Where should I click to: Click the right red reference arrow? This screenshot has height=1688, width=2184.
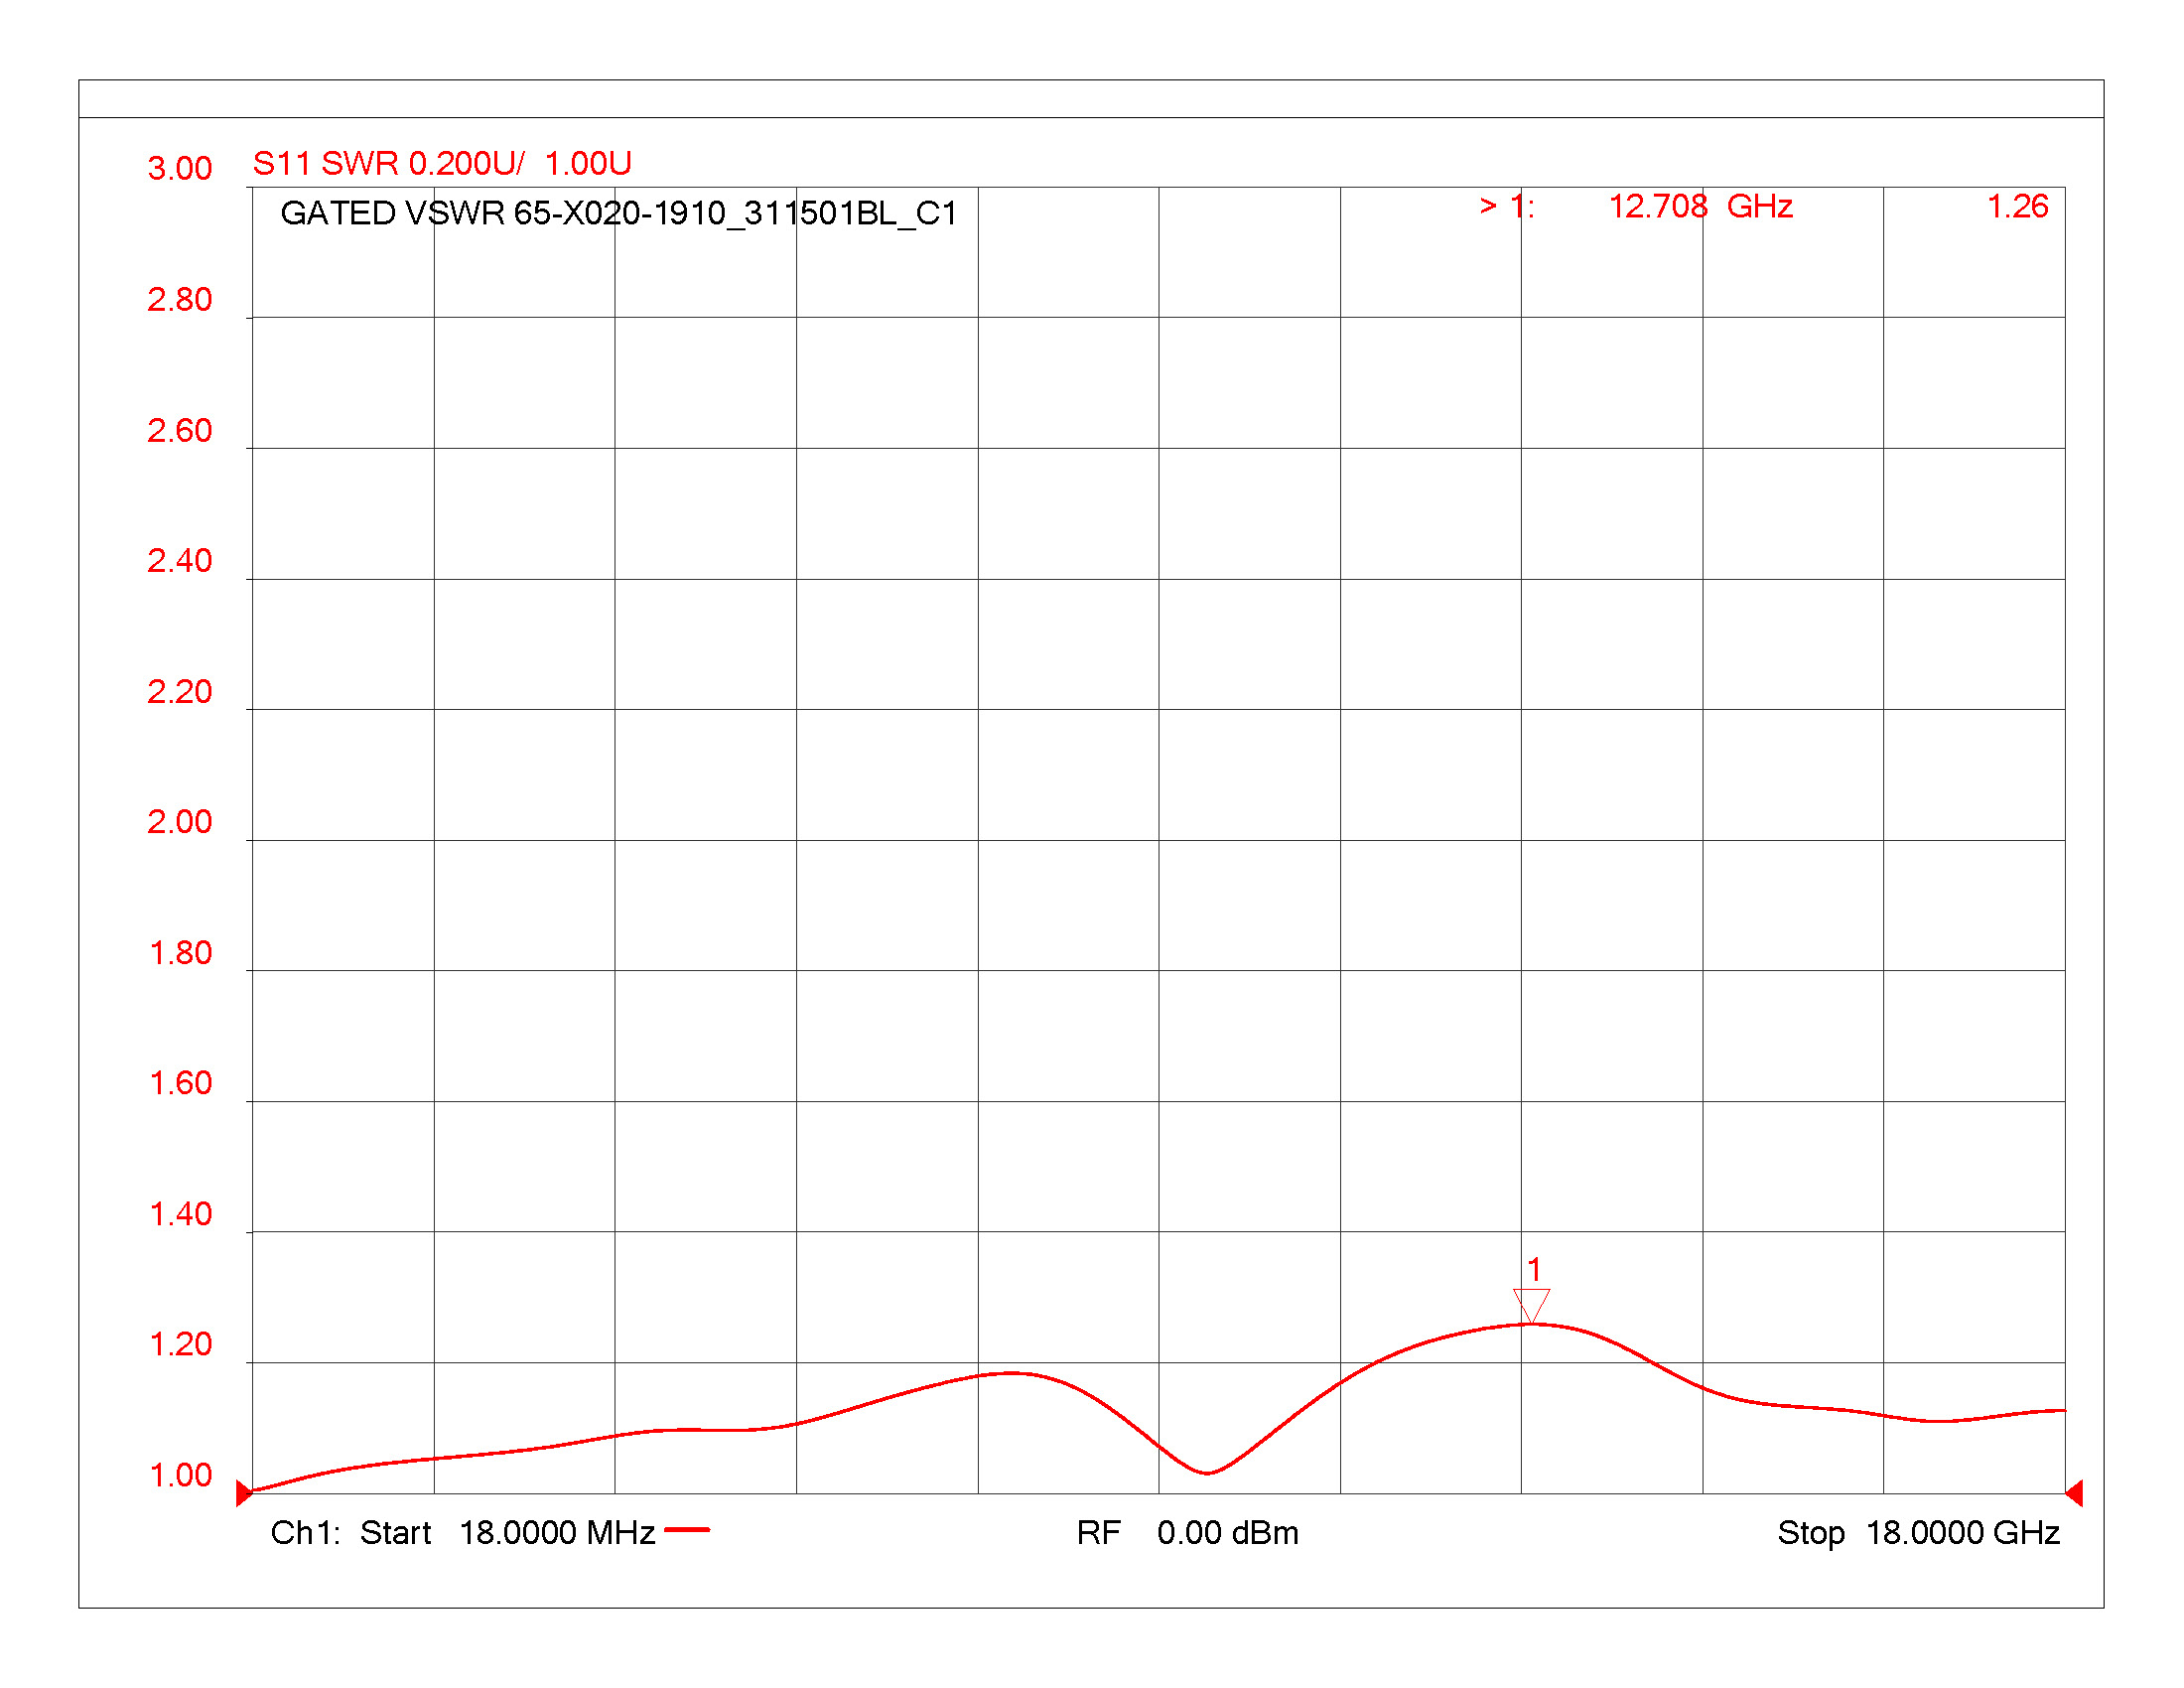(2074, 1493)
